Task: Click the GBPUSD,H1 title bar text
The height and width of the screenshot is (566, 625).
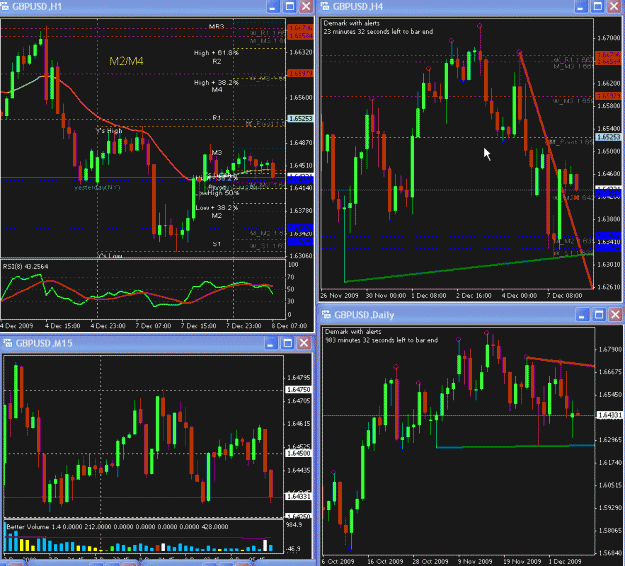Action: [x=37, y=7]
